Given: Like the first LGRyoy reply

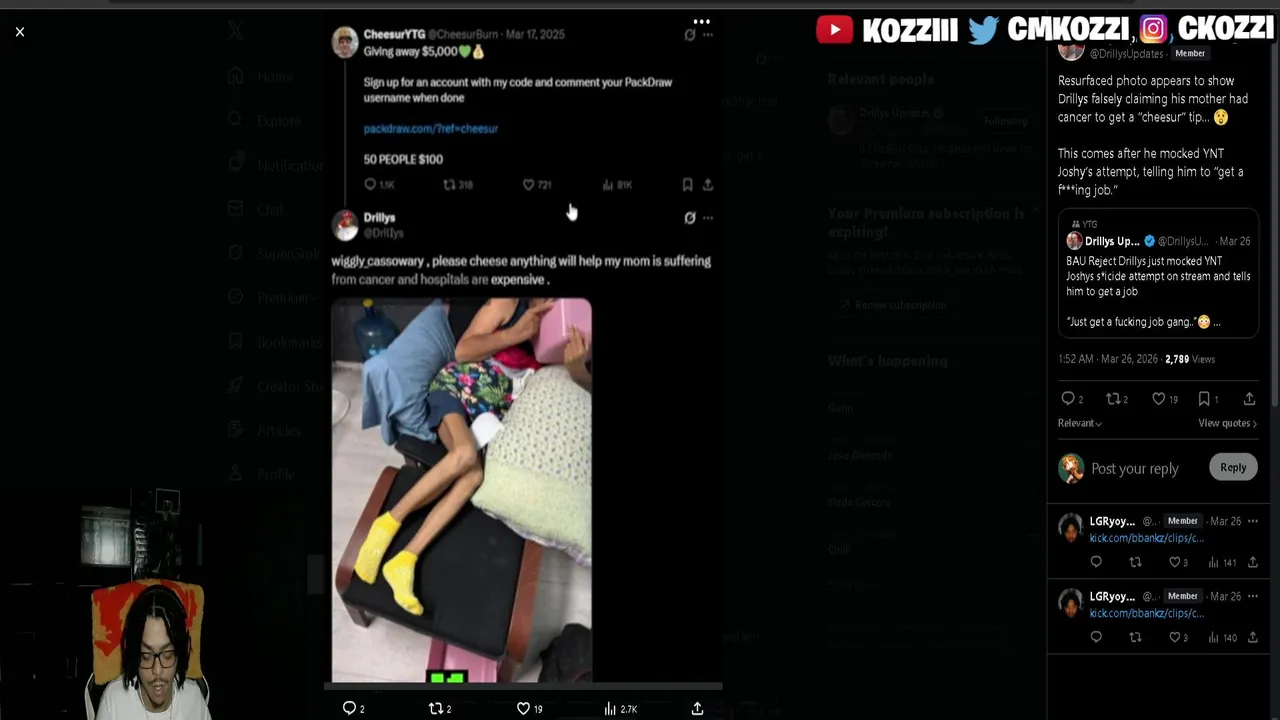Looking at the screenshot, I should click(x=1176, y=562).
